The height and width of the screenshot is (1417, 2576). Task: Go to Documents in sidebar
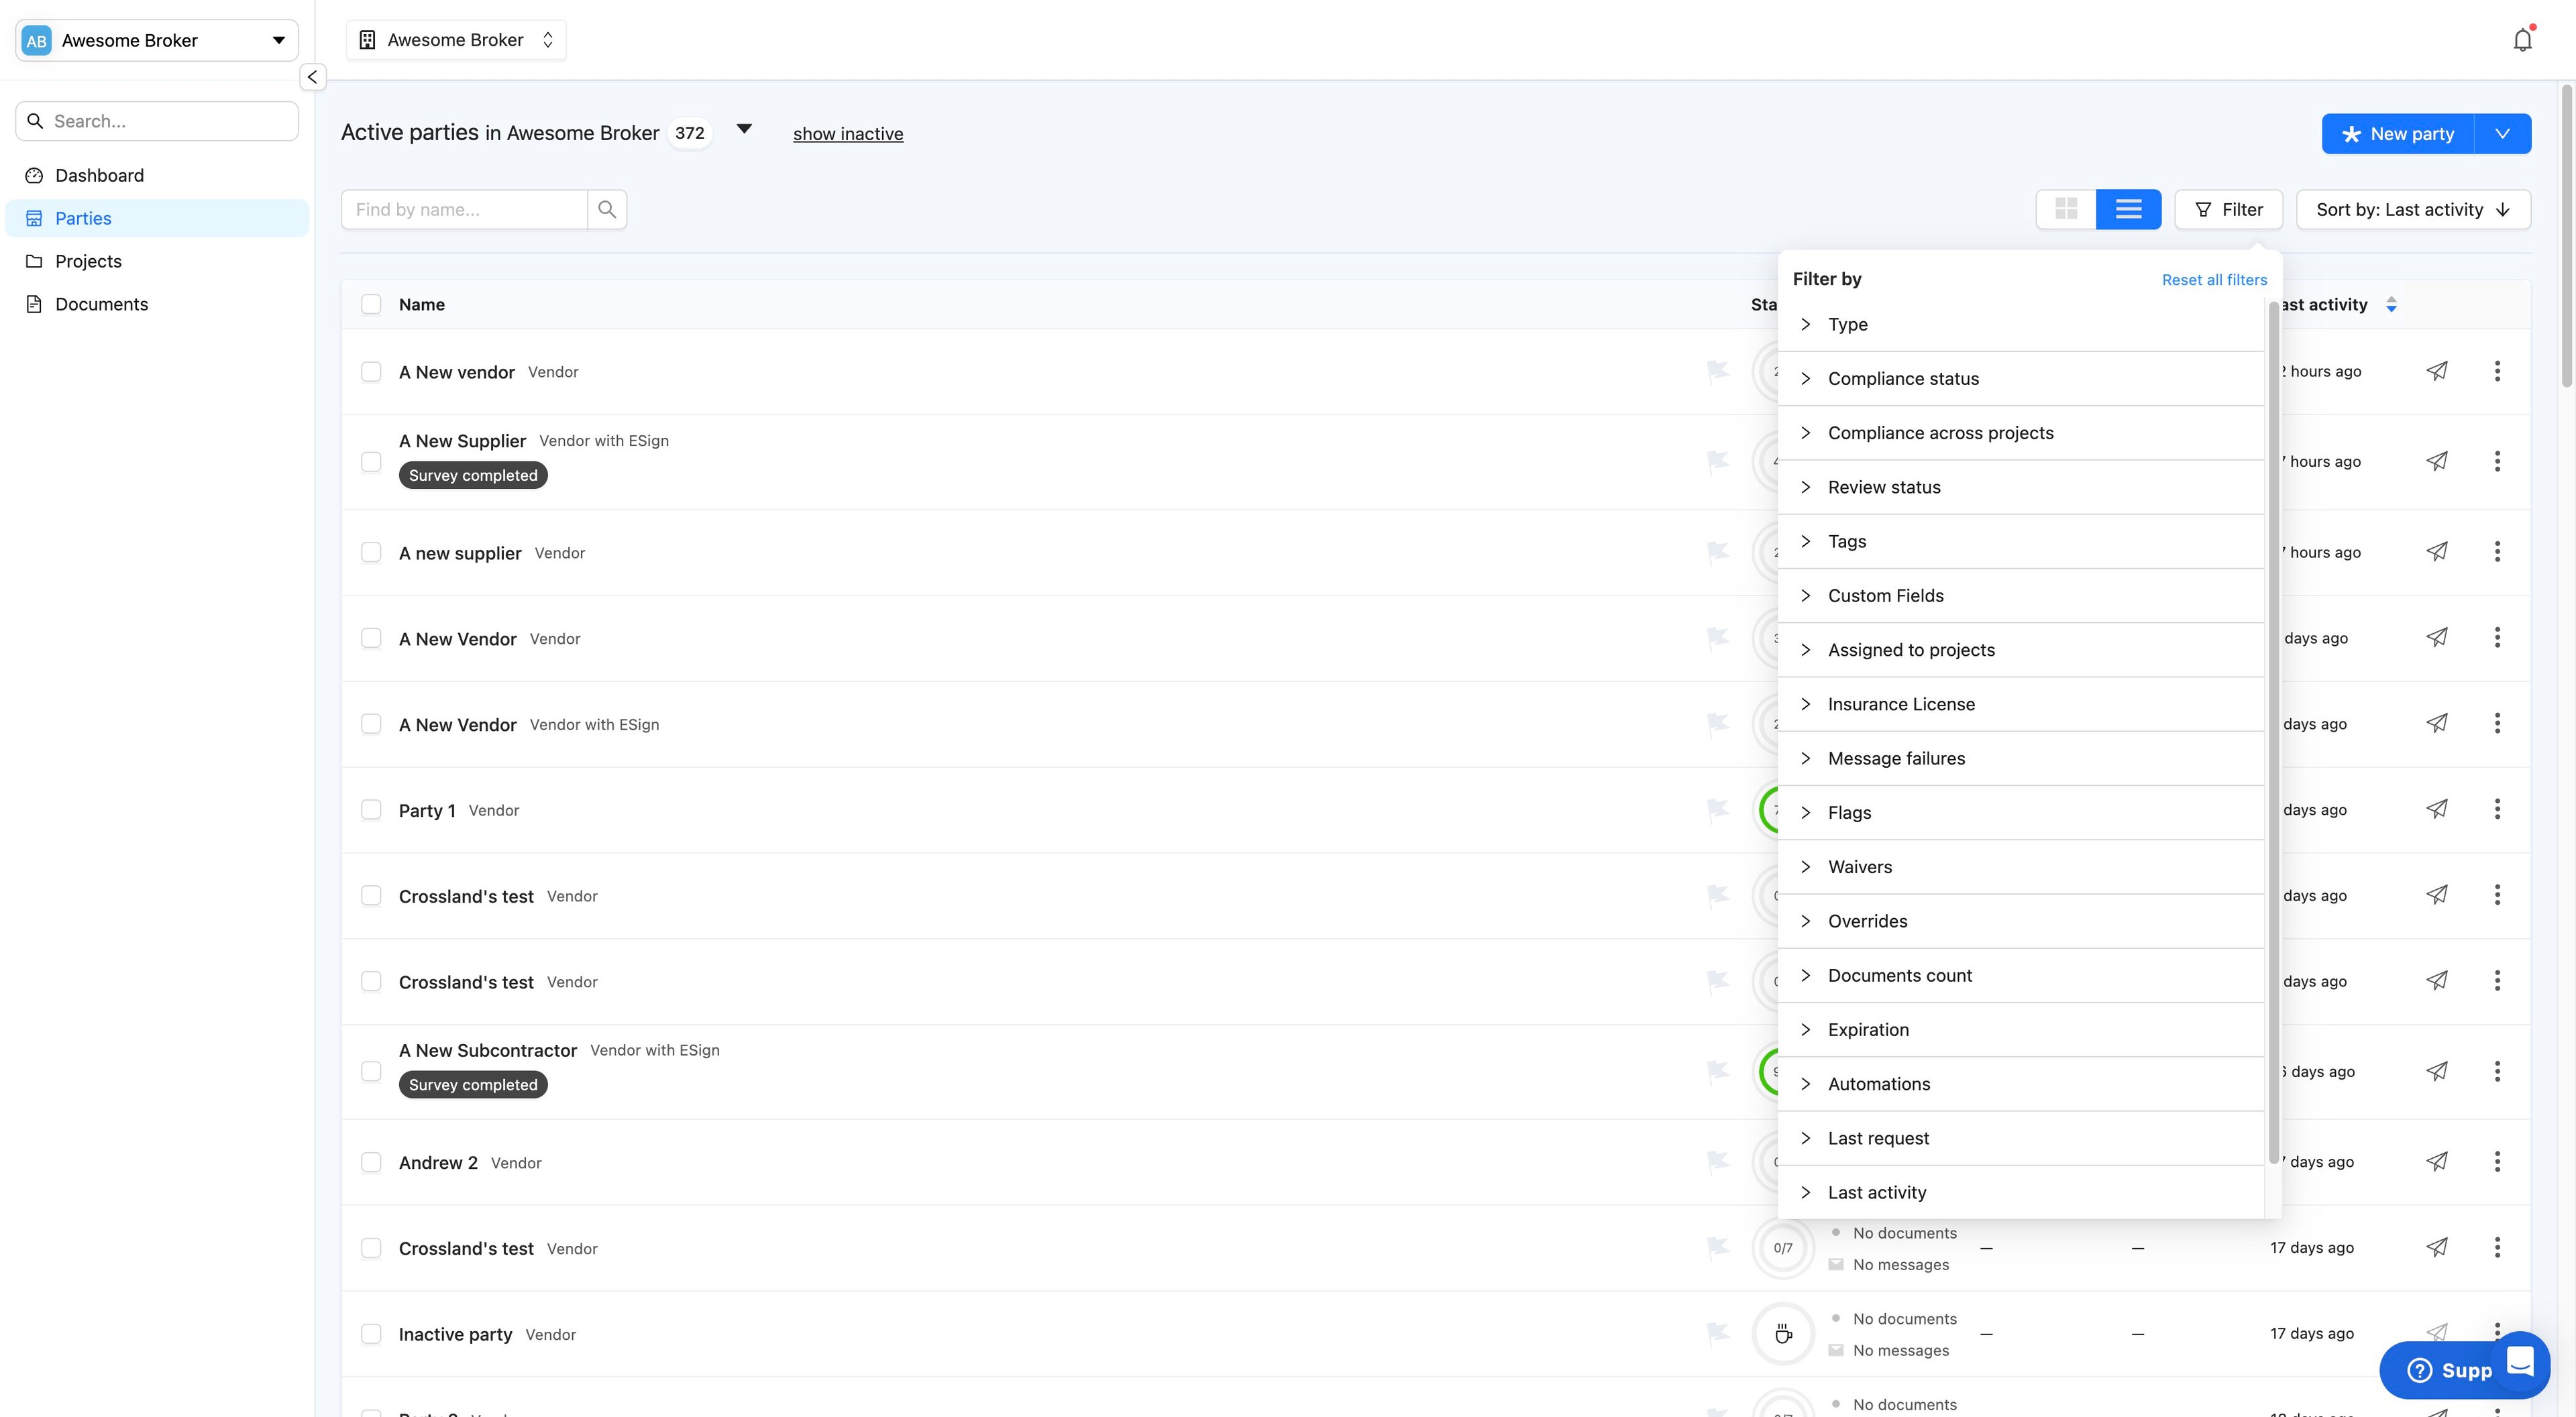pos(101,304)
